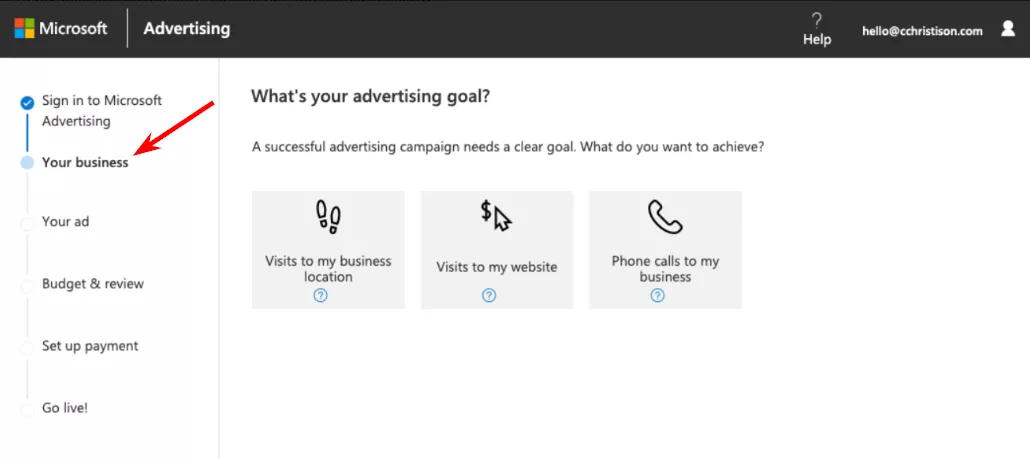Open help tooltip under Phone calls option
The height and width of the screenshot is (459, 1030).
(x=658, y=295)
